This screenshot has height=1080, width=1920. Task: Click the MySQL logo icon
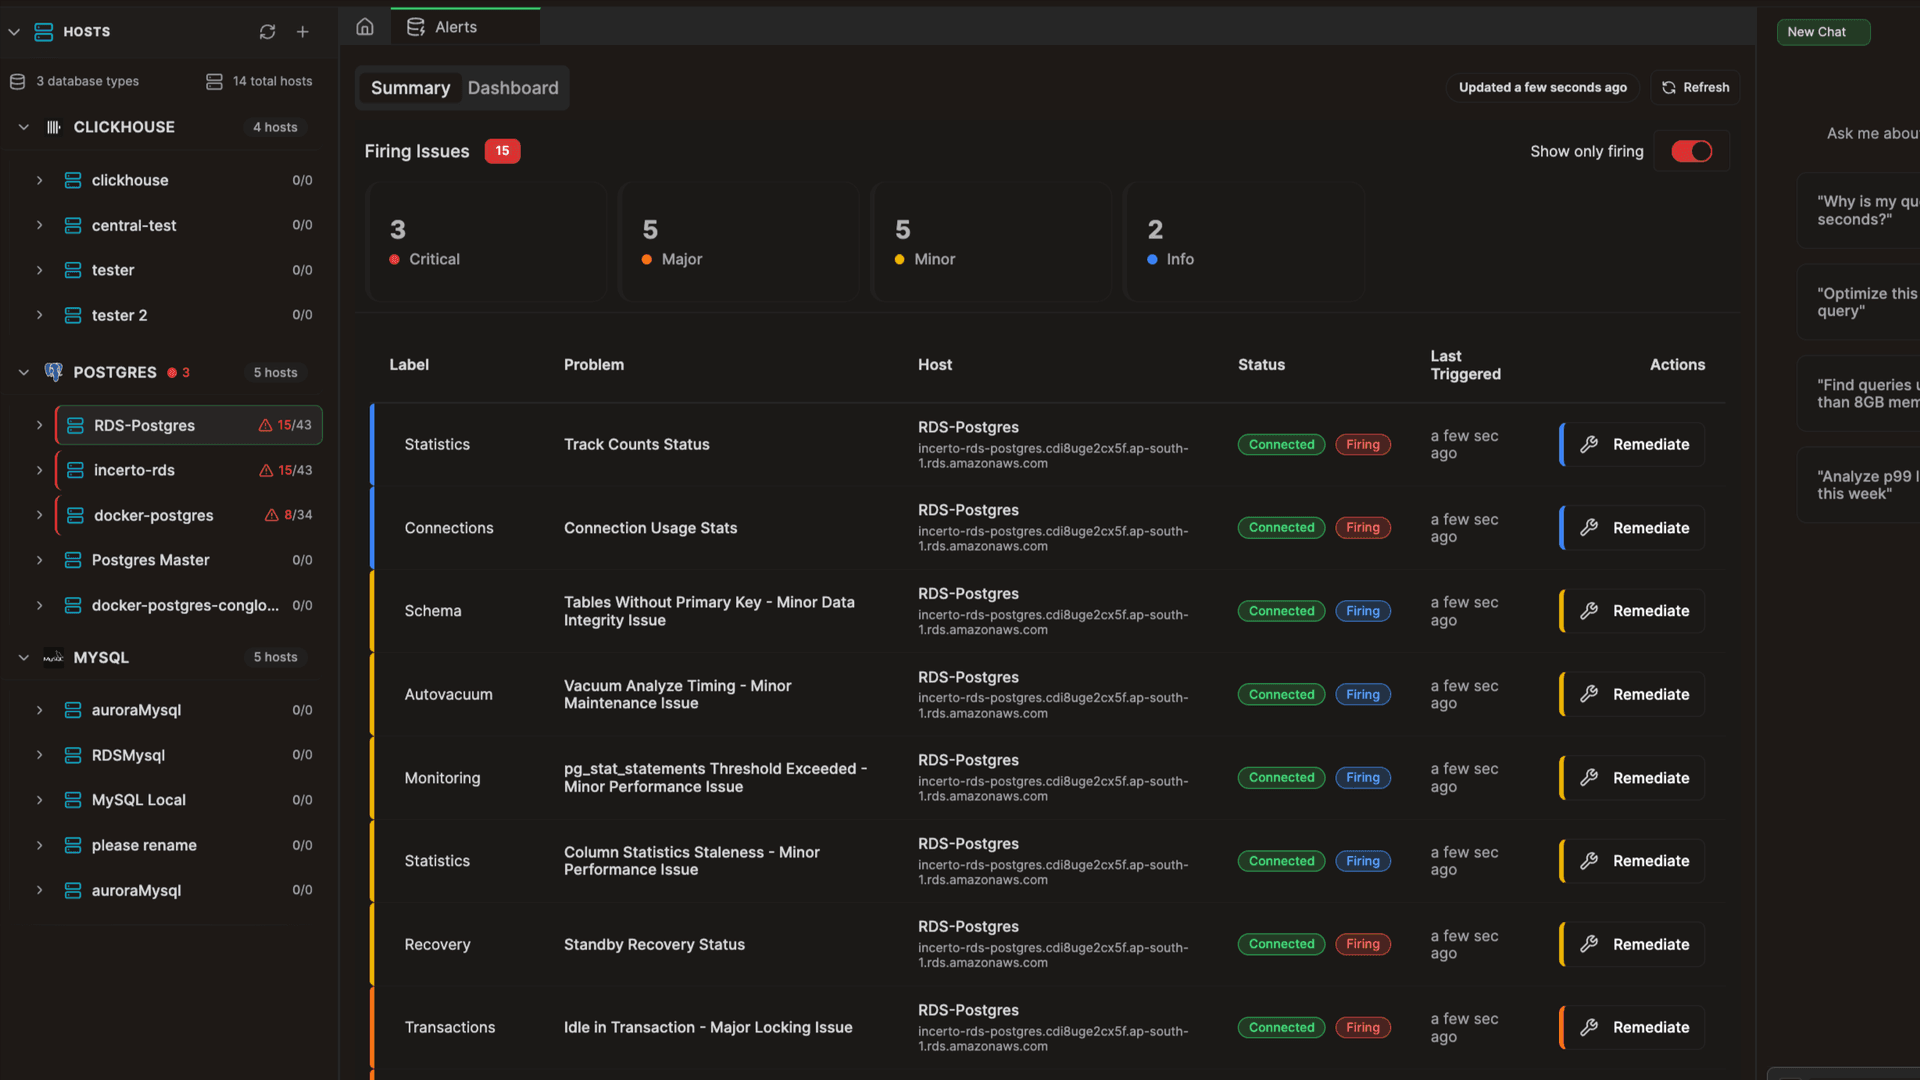click(54, 657)
